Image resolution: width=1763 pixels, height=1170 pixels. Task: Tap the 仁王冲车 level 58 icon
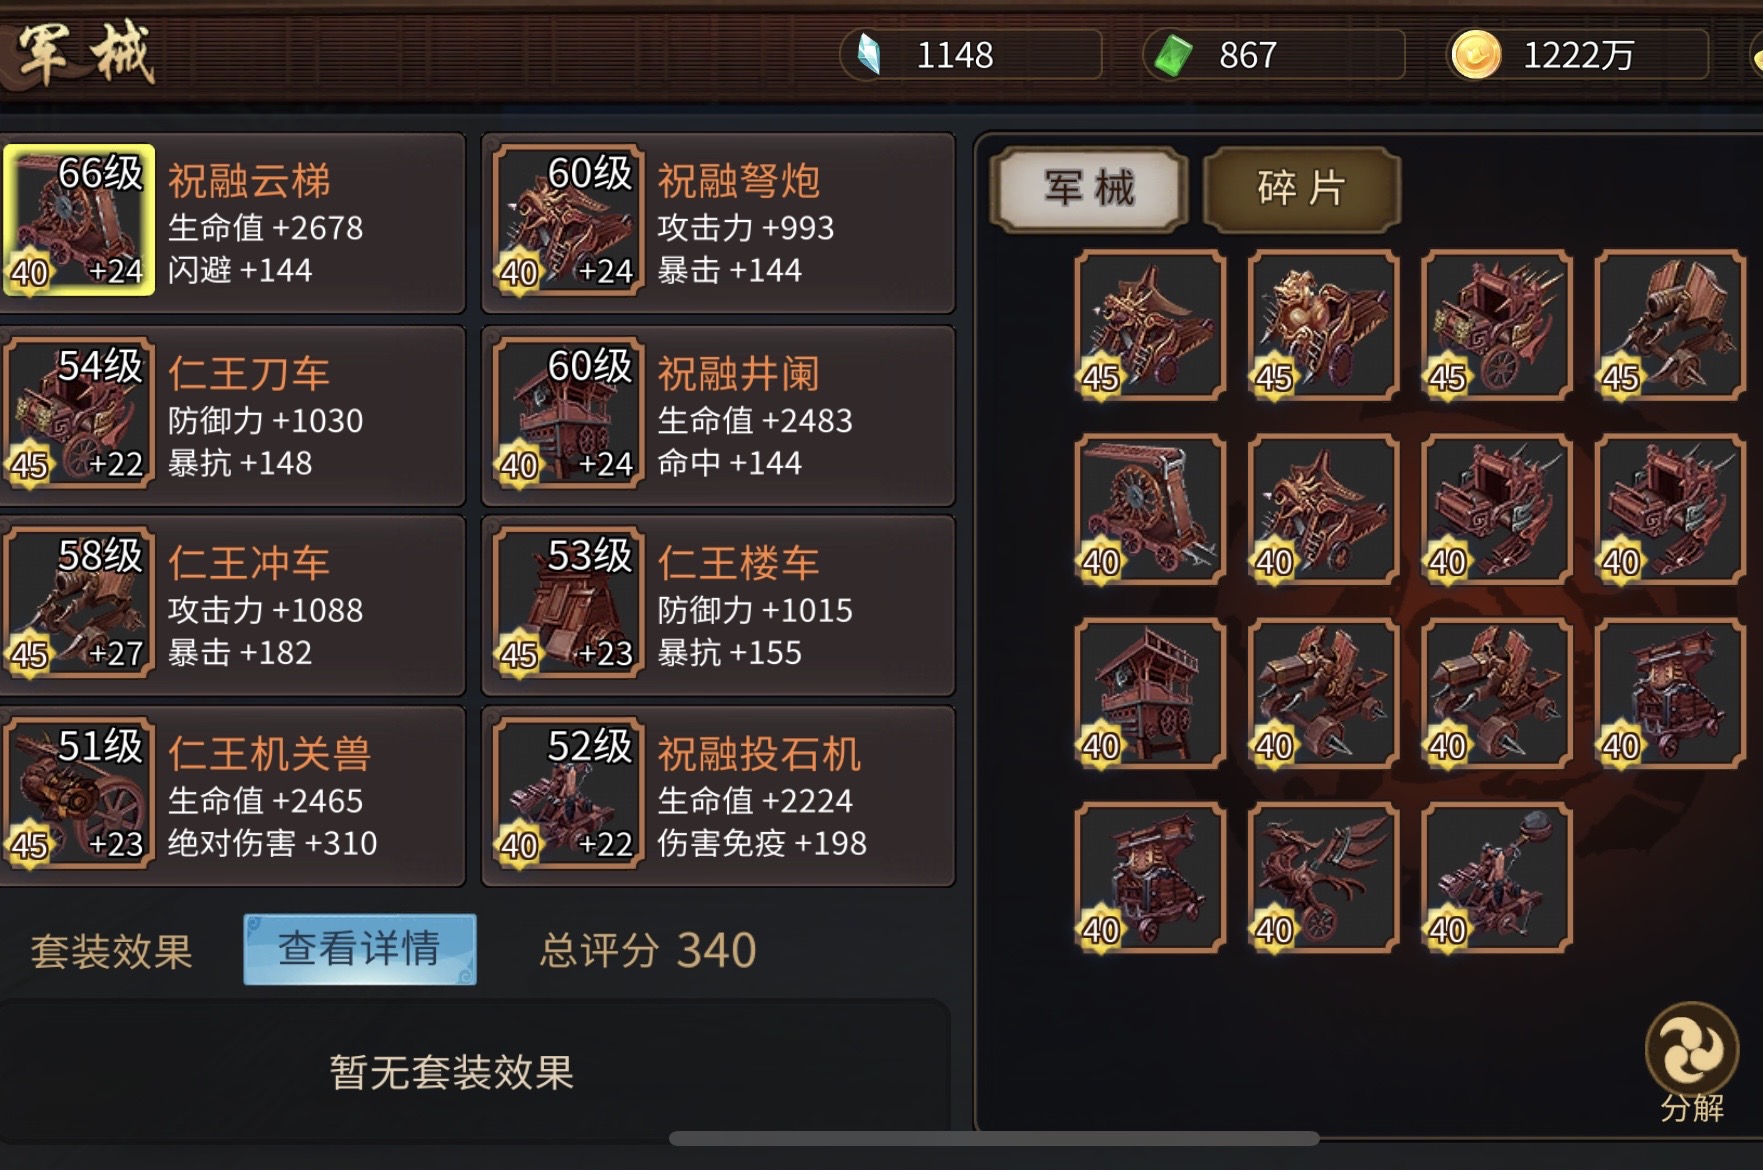click(79, 603)
